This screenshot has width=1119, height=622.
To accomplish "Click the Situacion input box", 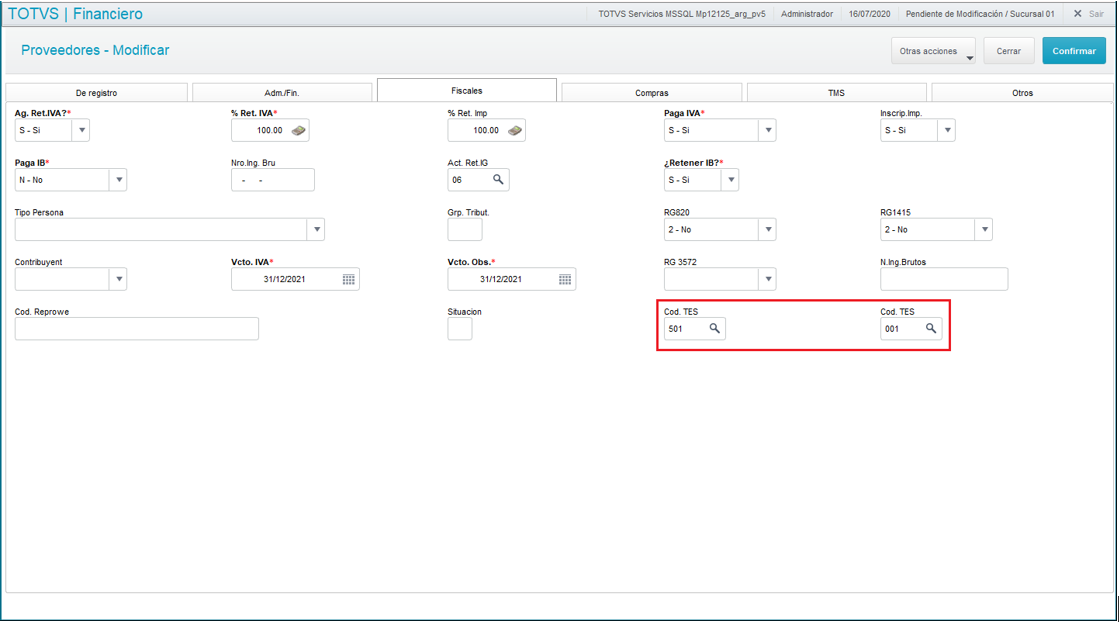I will tap(460, 329).
